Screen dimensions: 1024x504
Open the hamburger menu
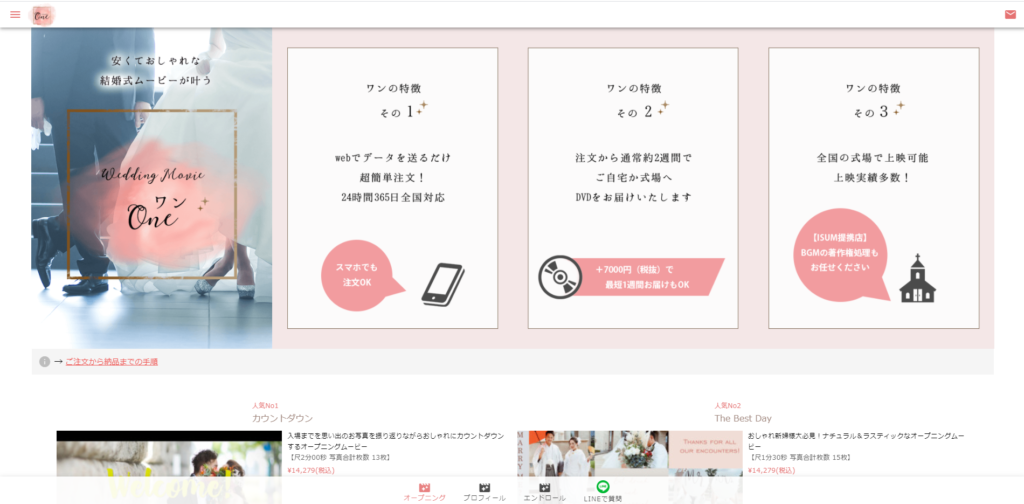click(x=15, y=14)
